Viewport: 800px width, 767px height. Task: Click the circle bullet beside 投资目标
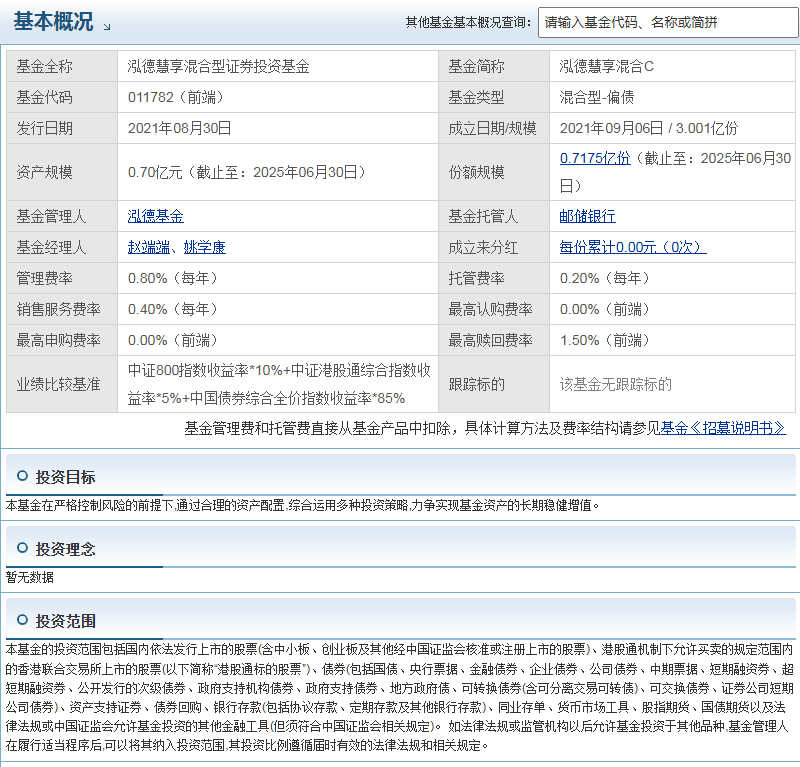coord(22,476)
